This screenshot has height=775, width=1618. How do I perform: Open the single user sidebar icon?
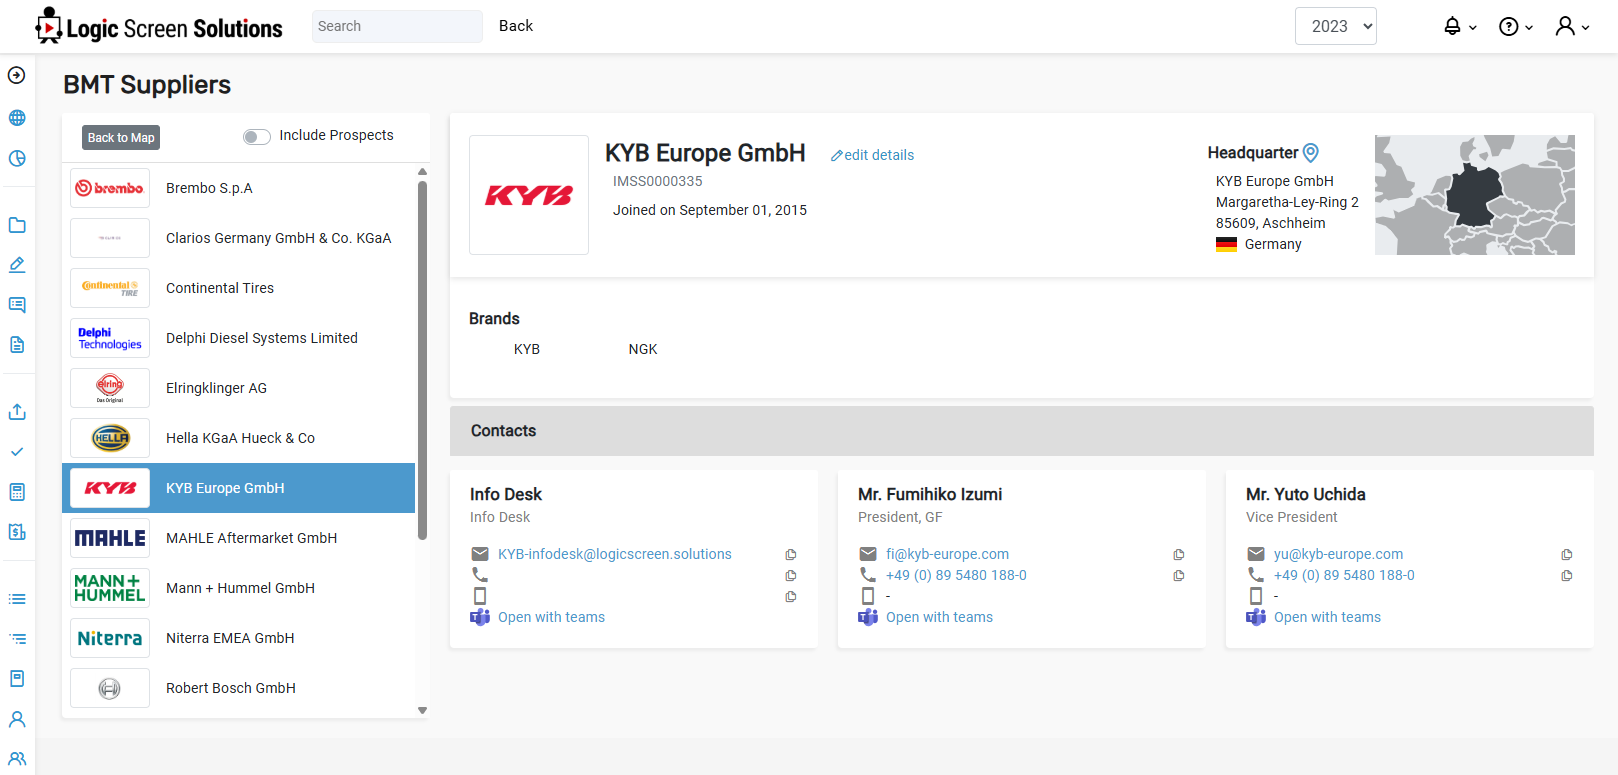coord(17,719)
